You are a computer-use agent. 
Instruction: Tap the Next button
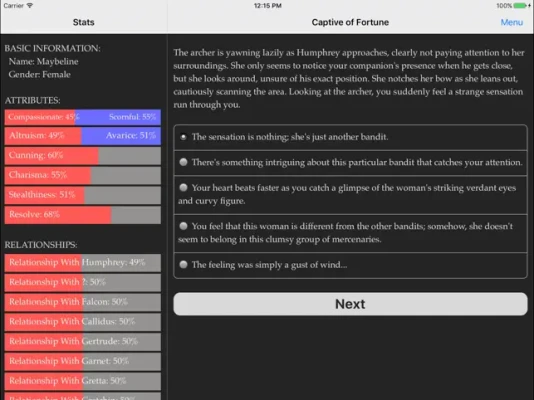(350, 304)
